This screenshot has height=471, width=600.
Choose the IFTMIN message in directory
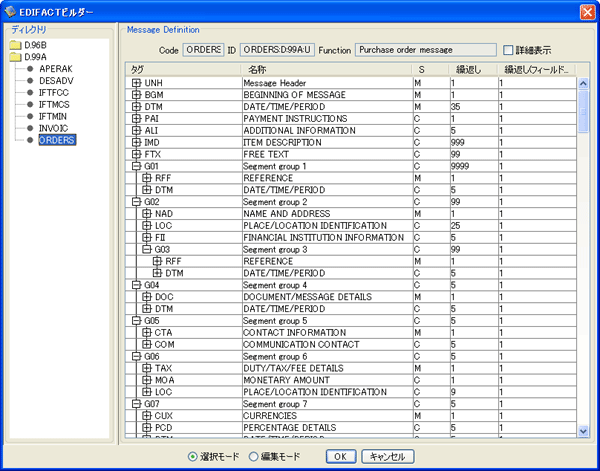point(55,116)
